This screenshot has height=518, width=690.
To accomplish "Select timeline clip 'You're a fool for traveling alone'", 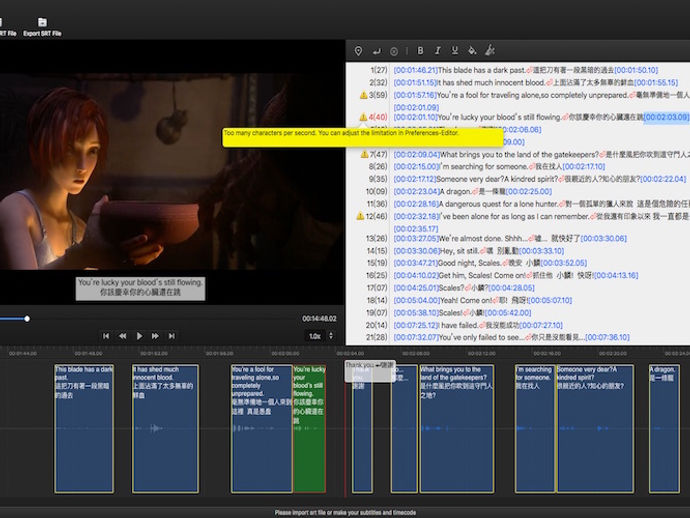I will [261, 428].
